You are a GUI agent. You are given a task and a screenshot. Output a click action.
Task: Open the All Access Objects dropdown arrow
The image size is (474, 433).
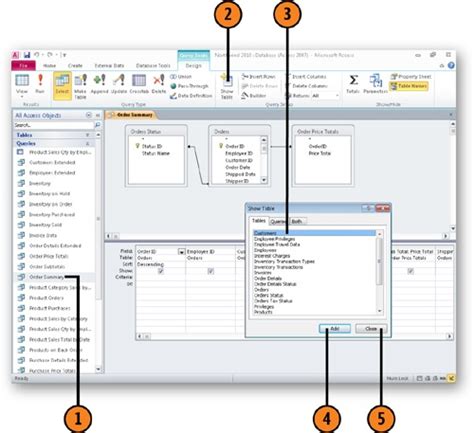click(88, 115)
